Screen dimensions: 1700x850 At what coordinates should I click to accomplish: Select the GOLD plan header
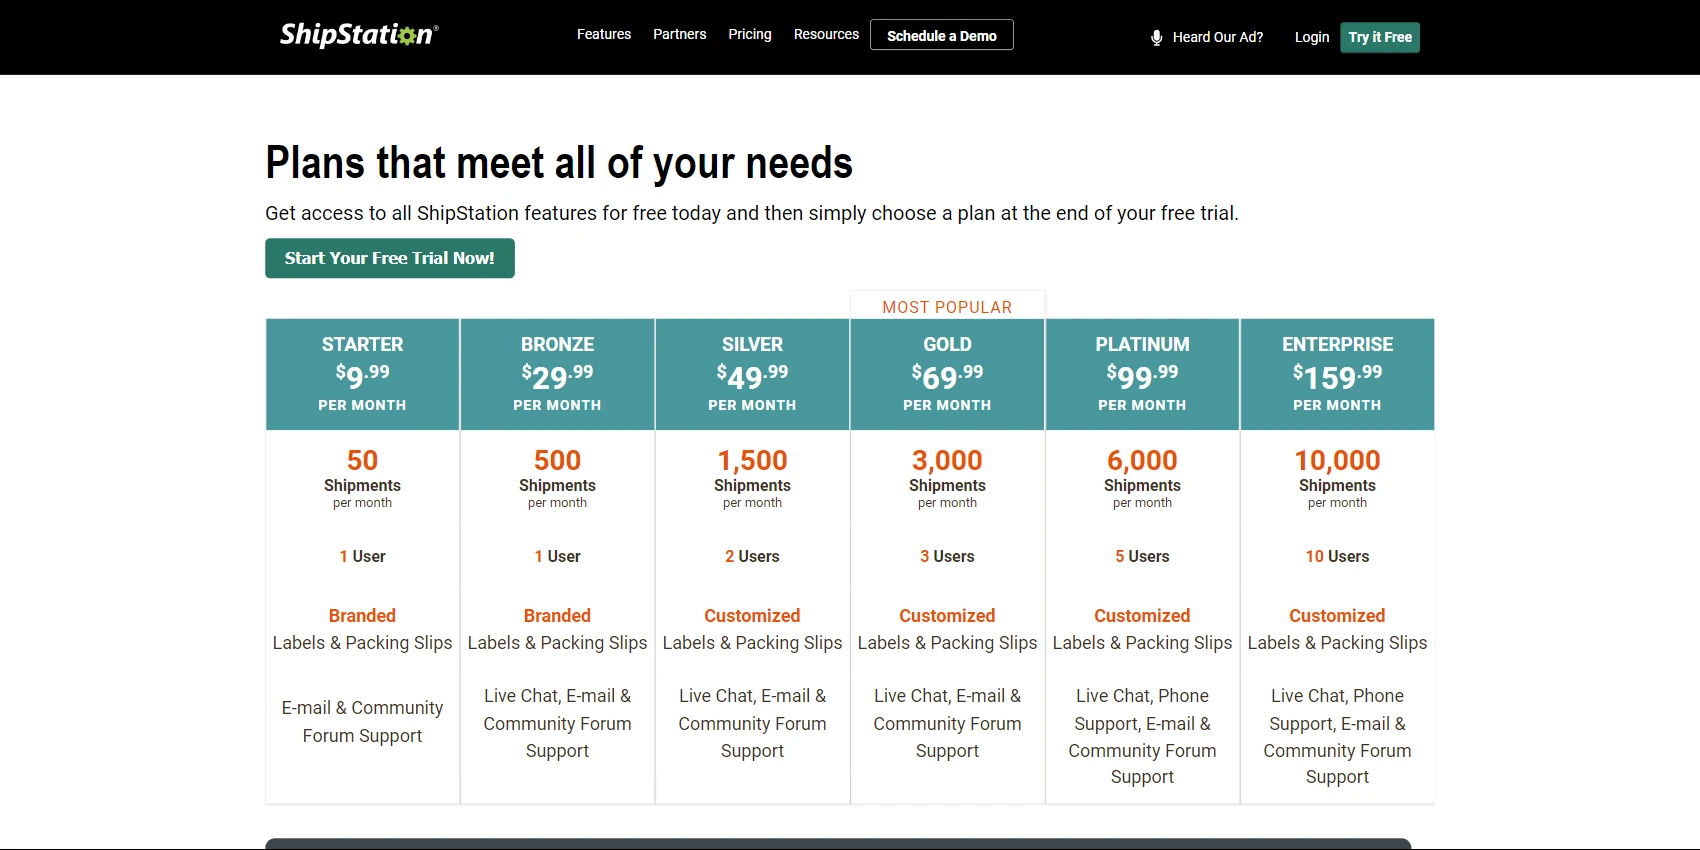tap(947, 374)
